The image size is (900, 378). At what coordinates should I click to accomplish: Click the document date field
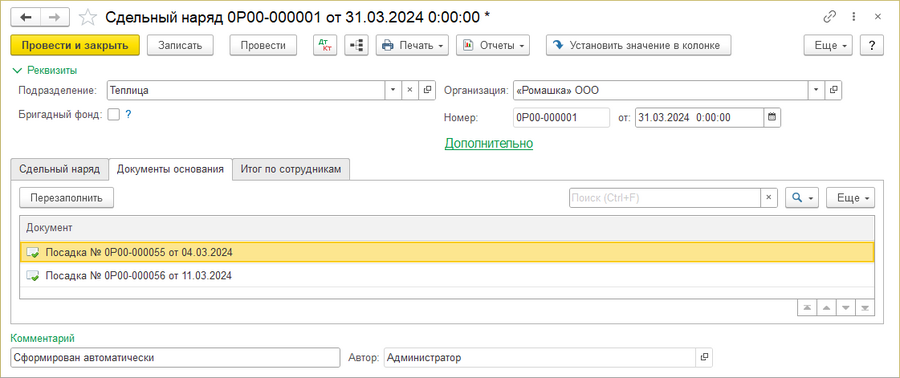coord(699,117)
